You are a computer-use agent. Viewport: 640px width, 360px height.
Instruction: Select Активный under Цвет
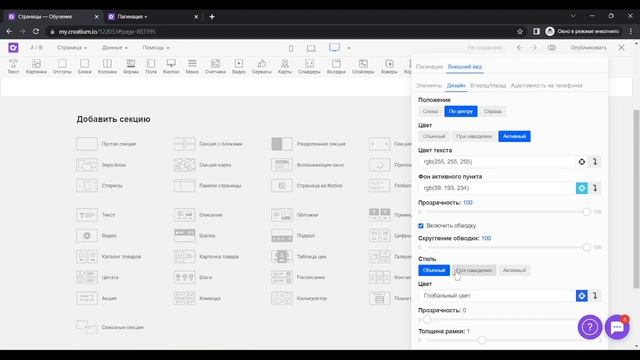514,136
